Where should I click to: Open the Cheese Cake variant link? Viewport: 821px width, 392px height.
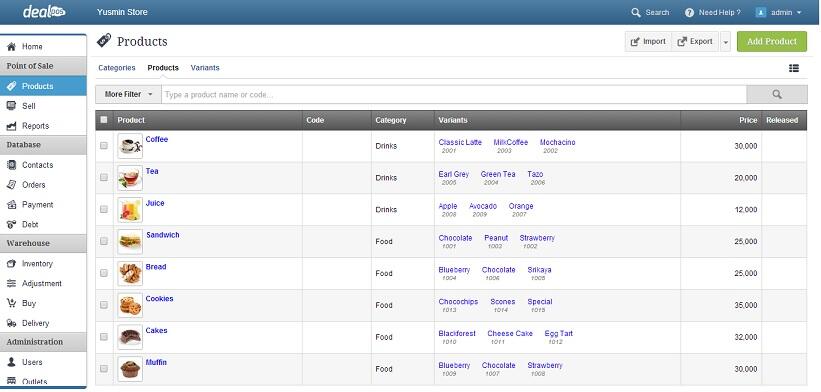pyautogui.click(x=509, y=333)
